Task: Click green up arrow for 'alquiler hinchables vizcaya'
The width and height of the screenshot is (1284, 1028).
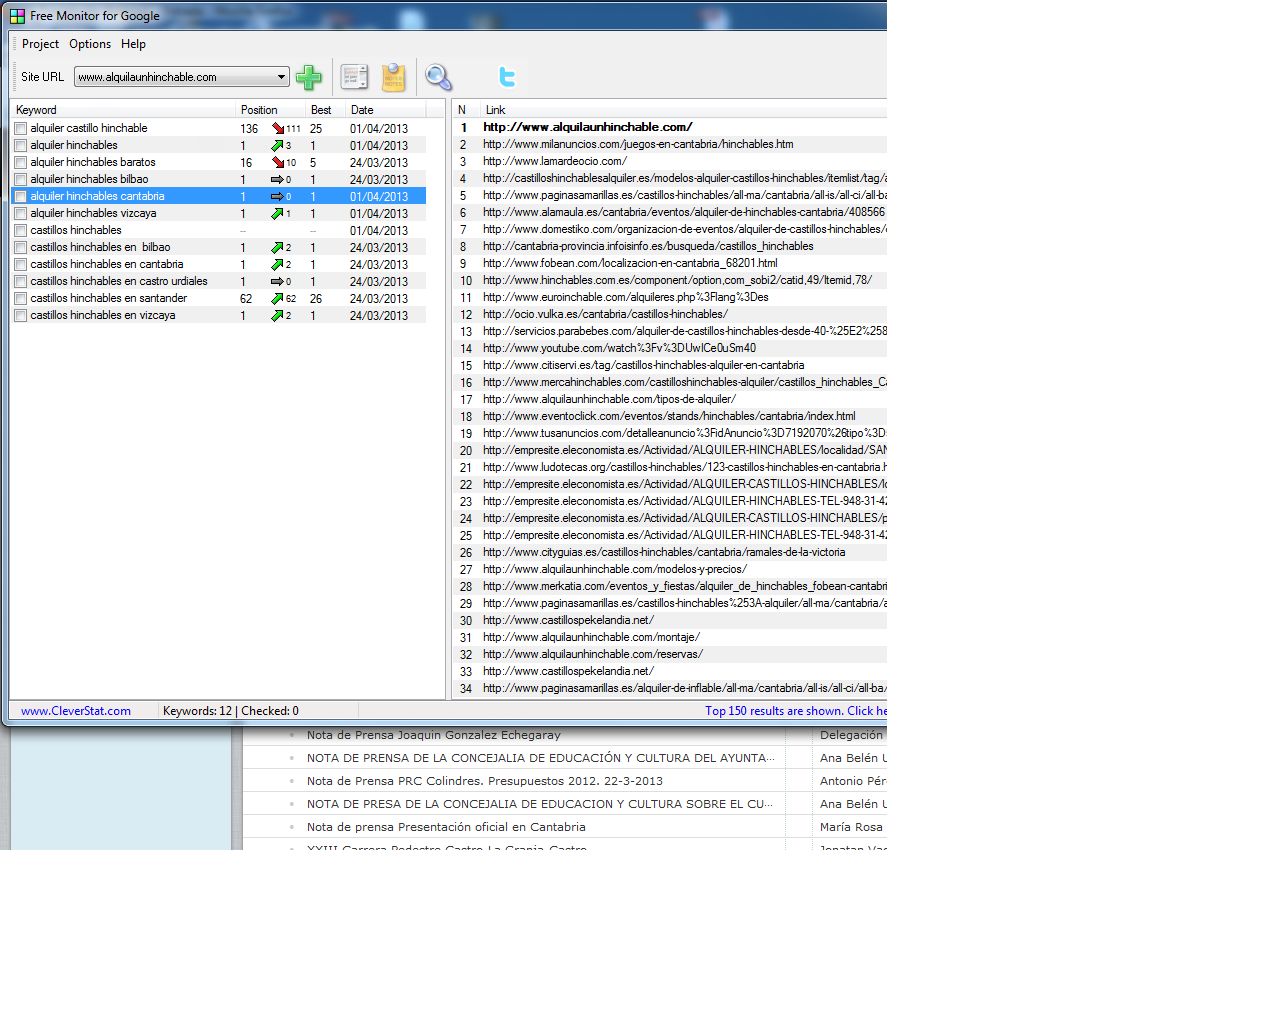Action: click(x=278, y=213)
